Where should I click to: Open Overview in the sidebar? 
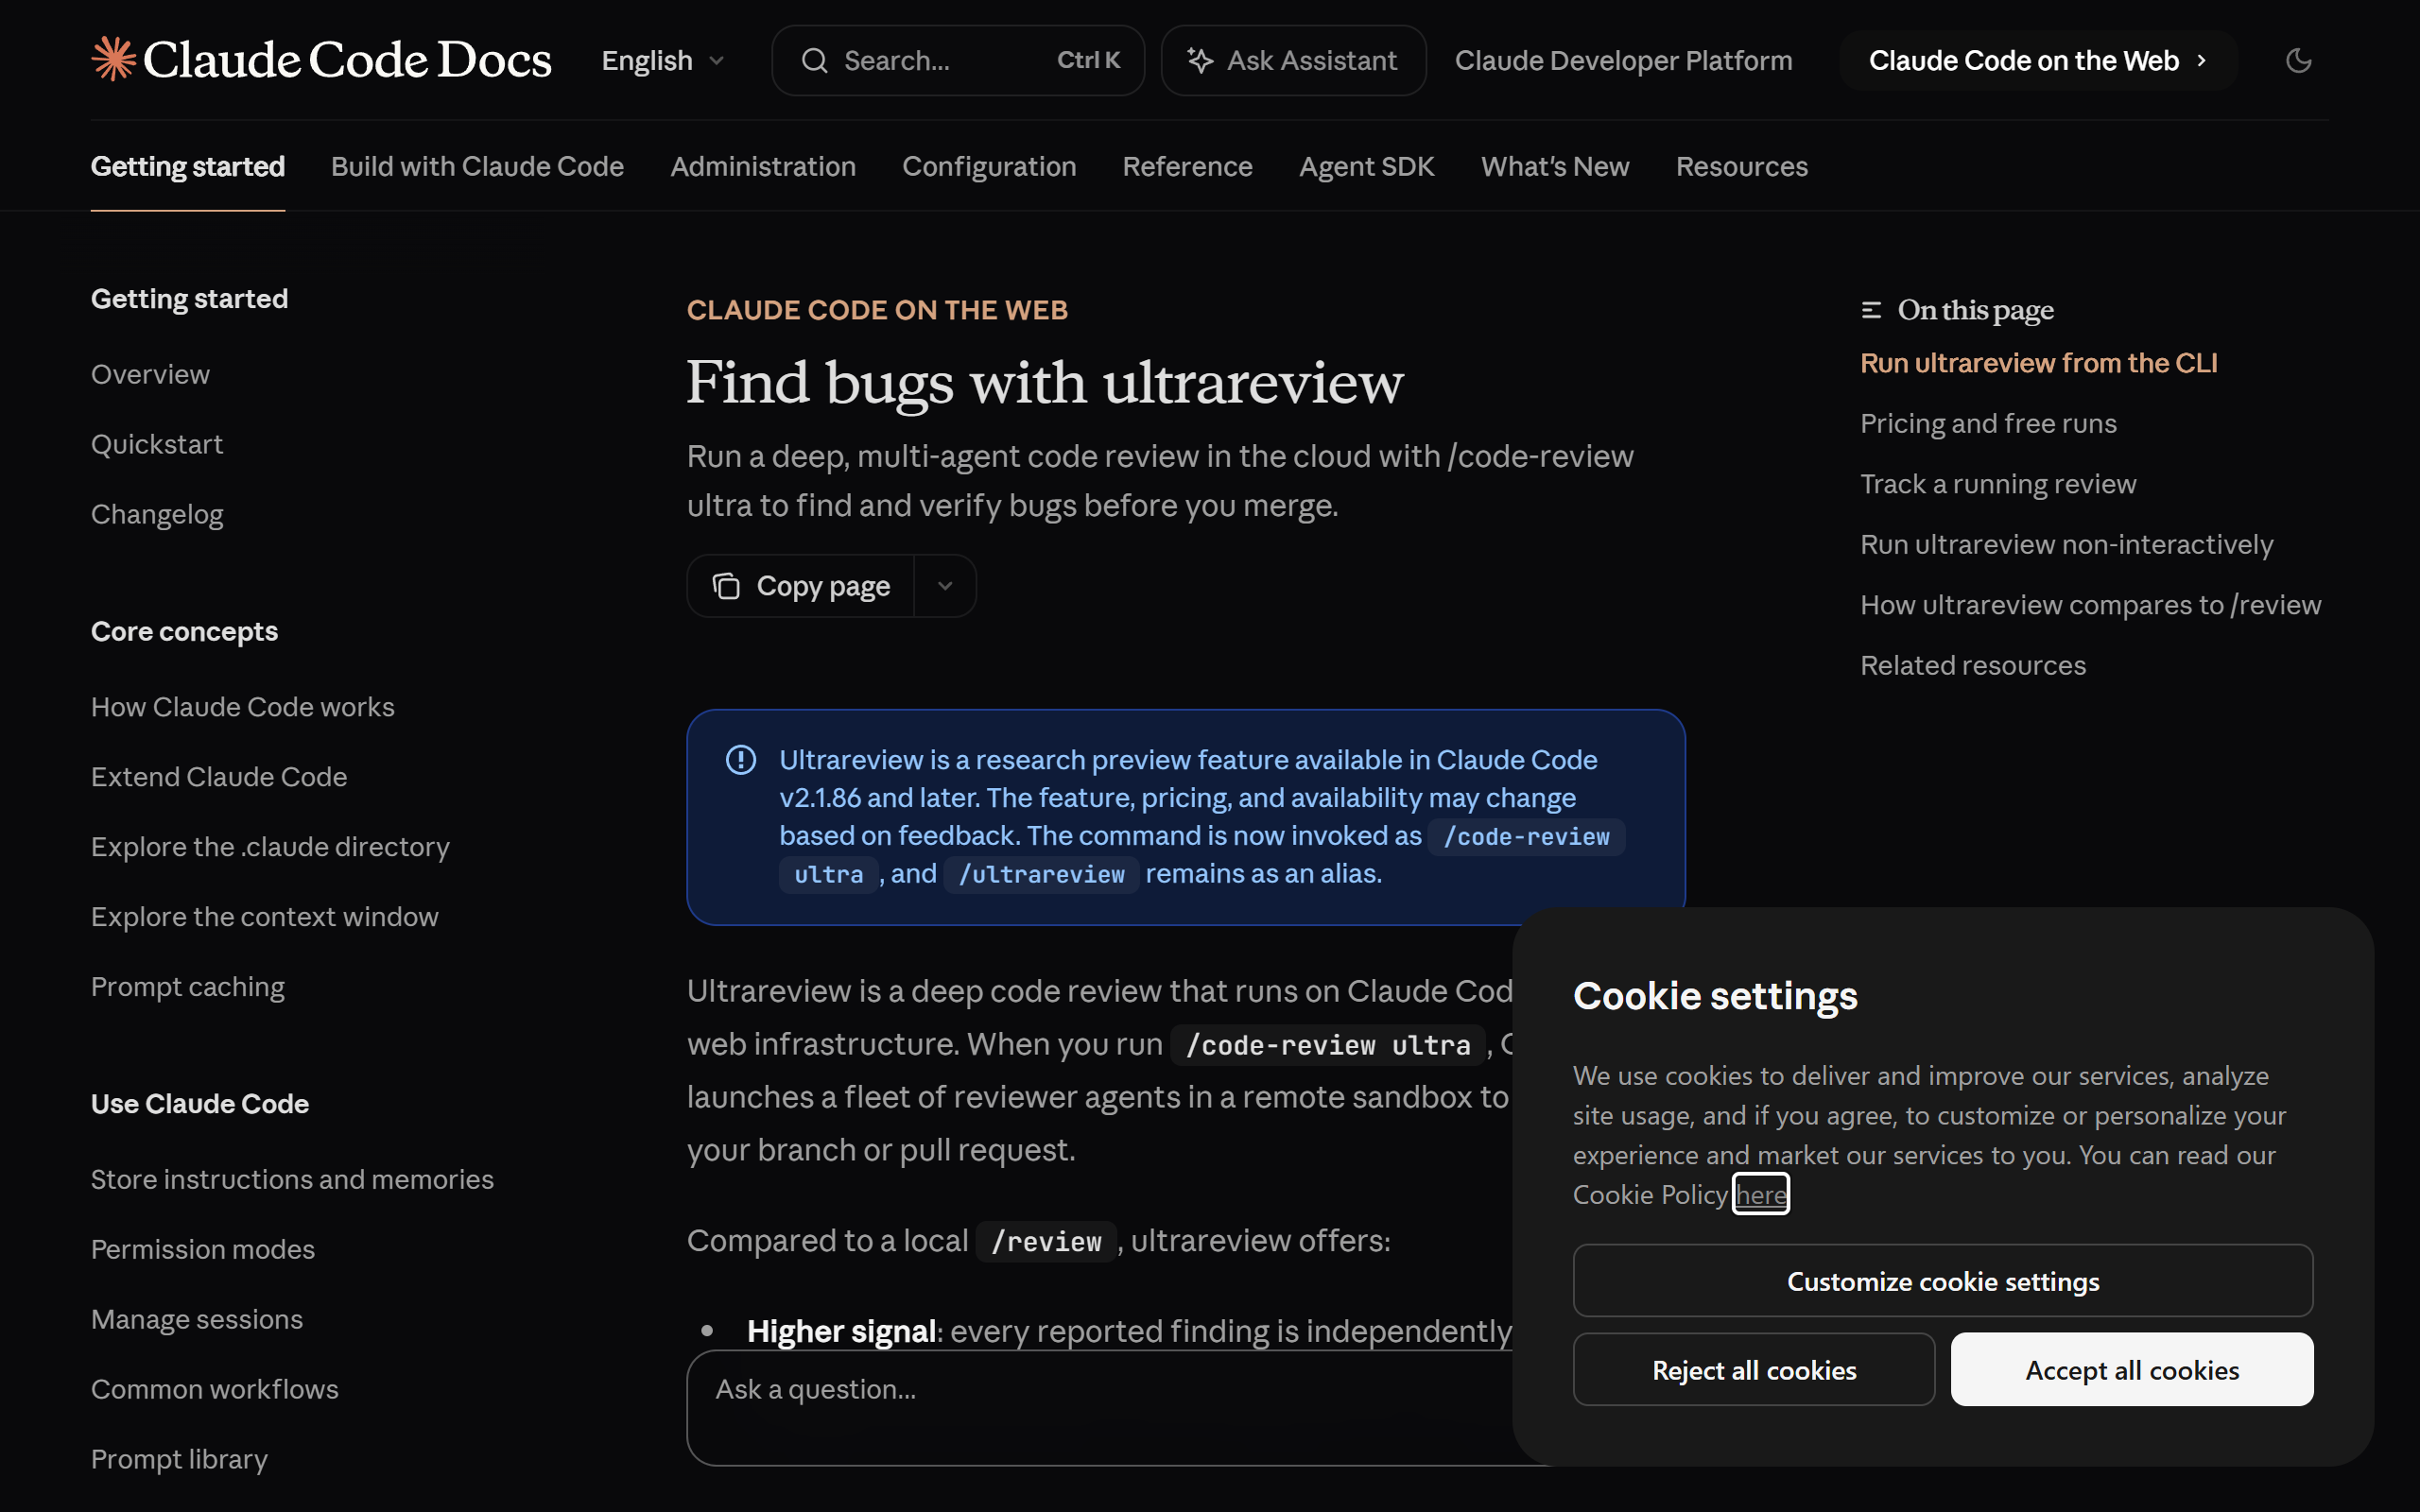(150, 374)
